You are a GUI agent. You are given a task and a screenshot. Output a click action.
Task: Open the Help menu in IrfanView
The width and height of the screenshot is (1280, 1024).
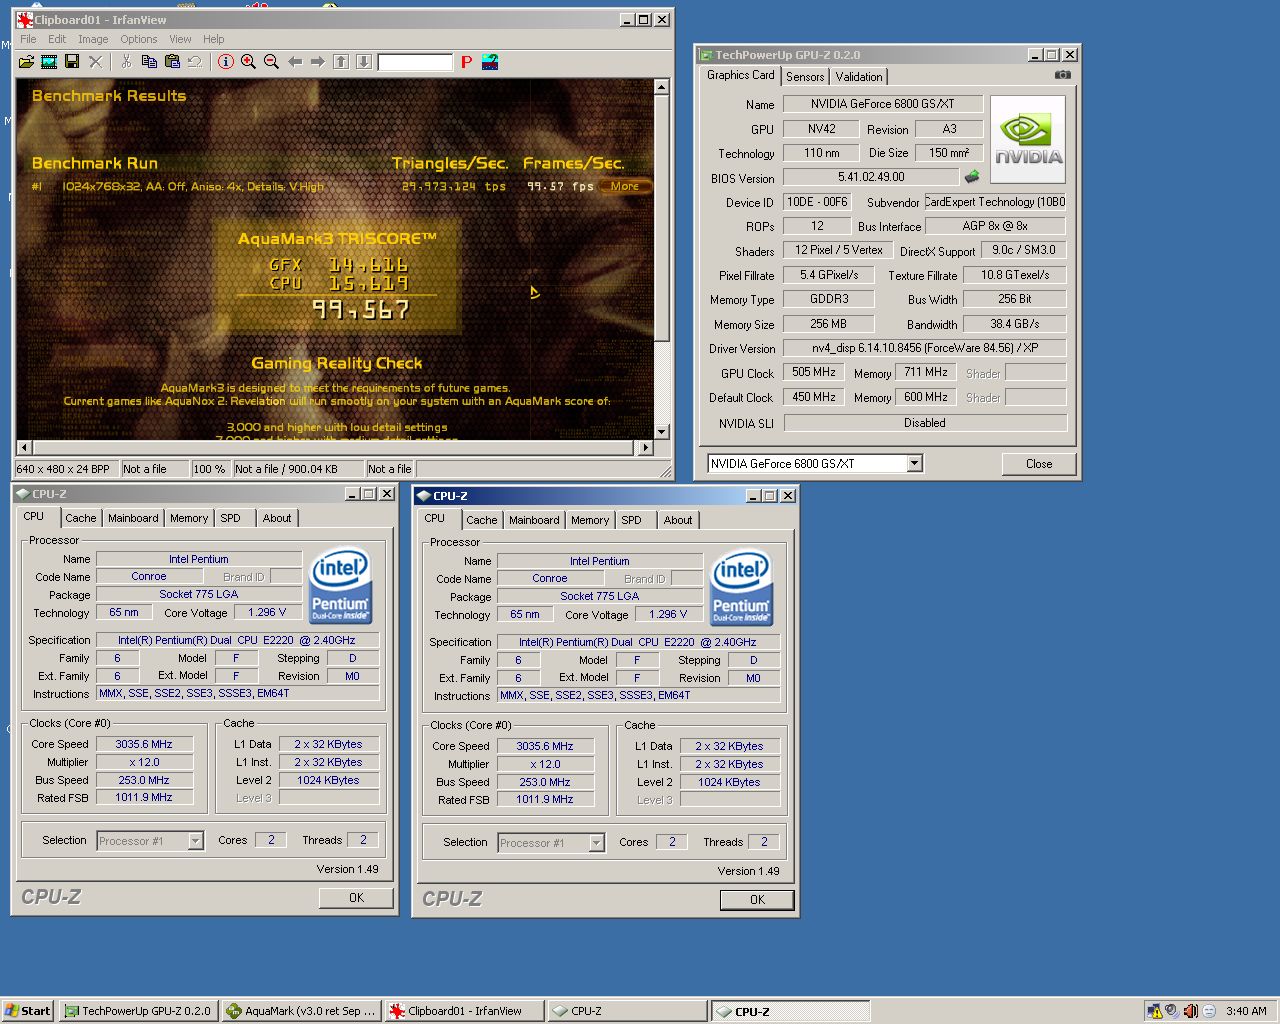(214, 39)
